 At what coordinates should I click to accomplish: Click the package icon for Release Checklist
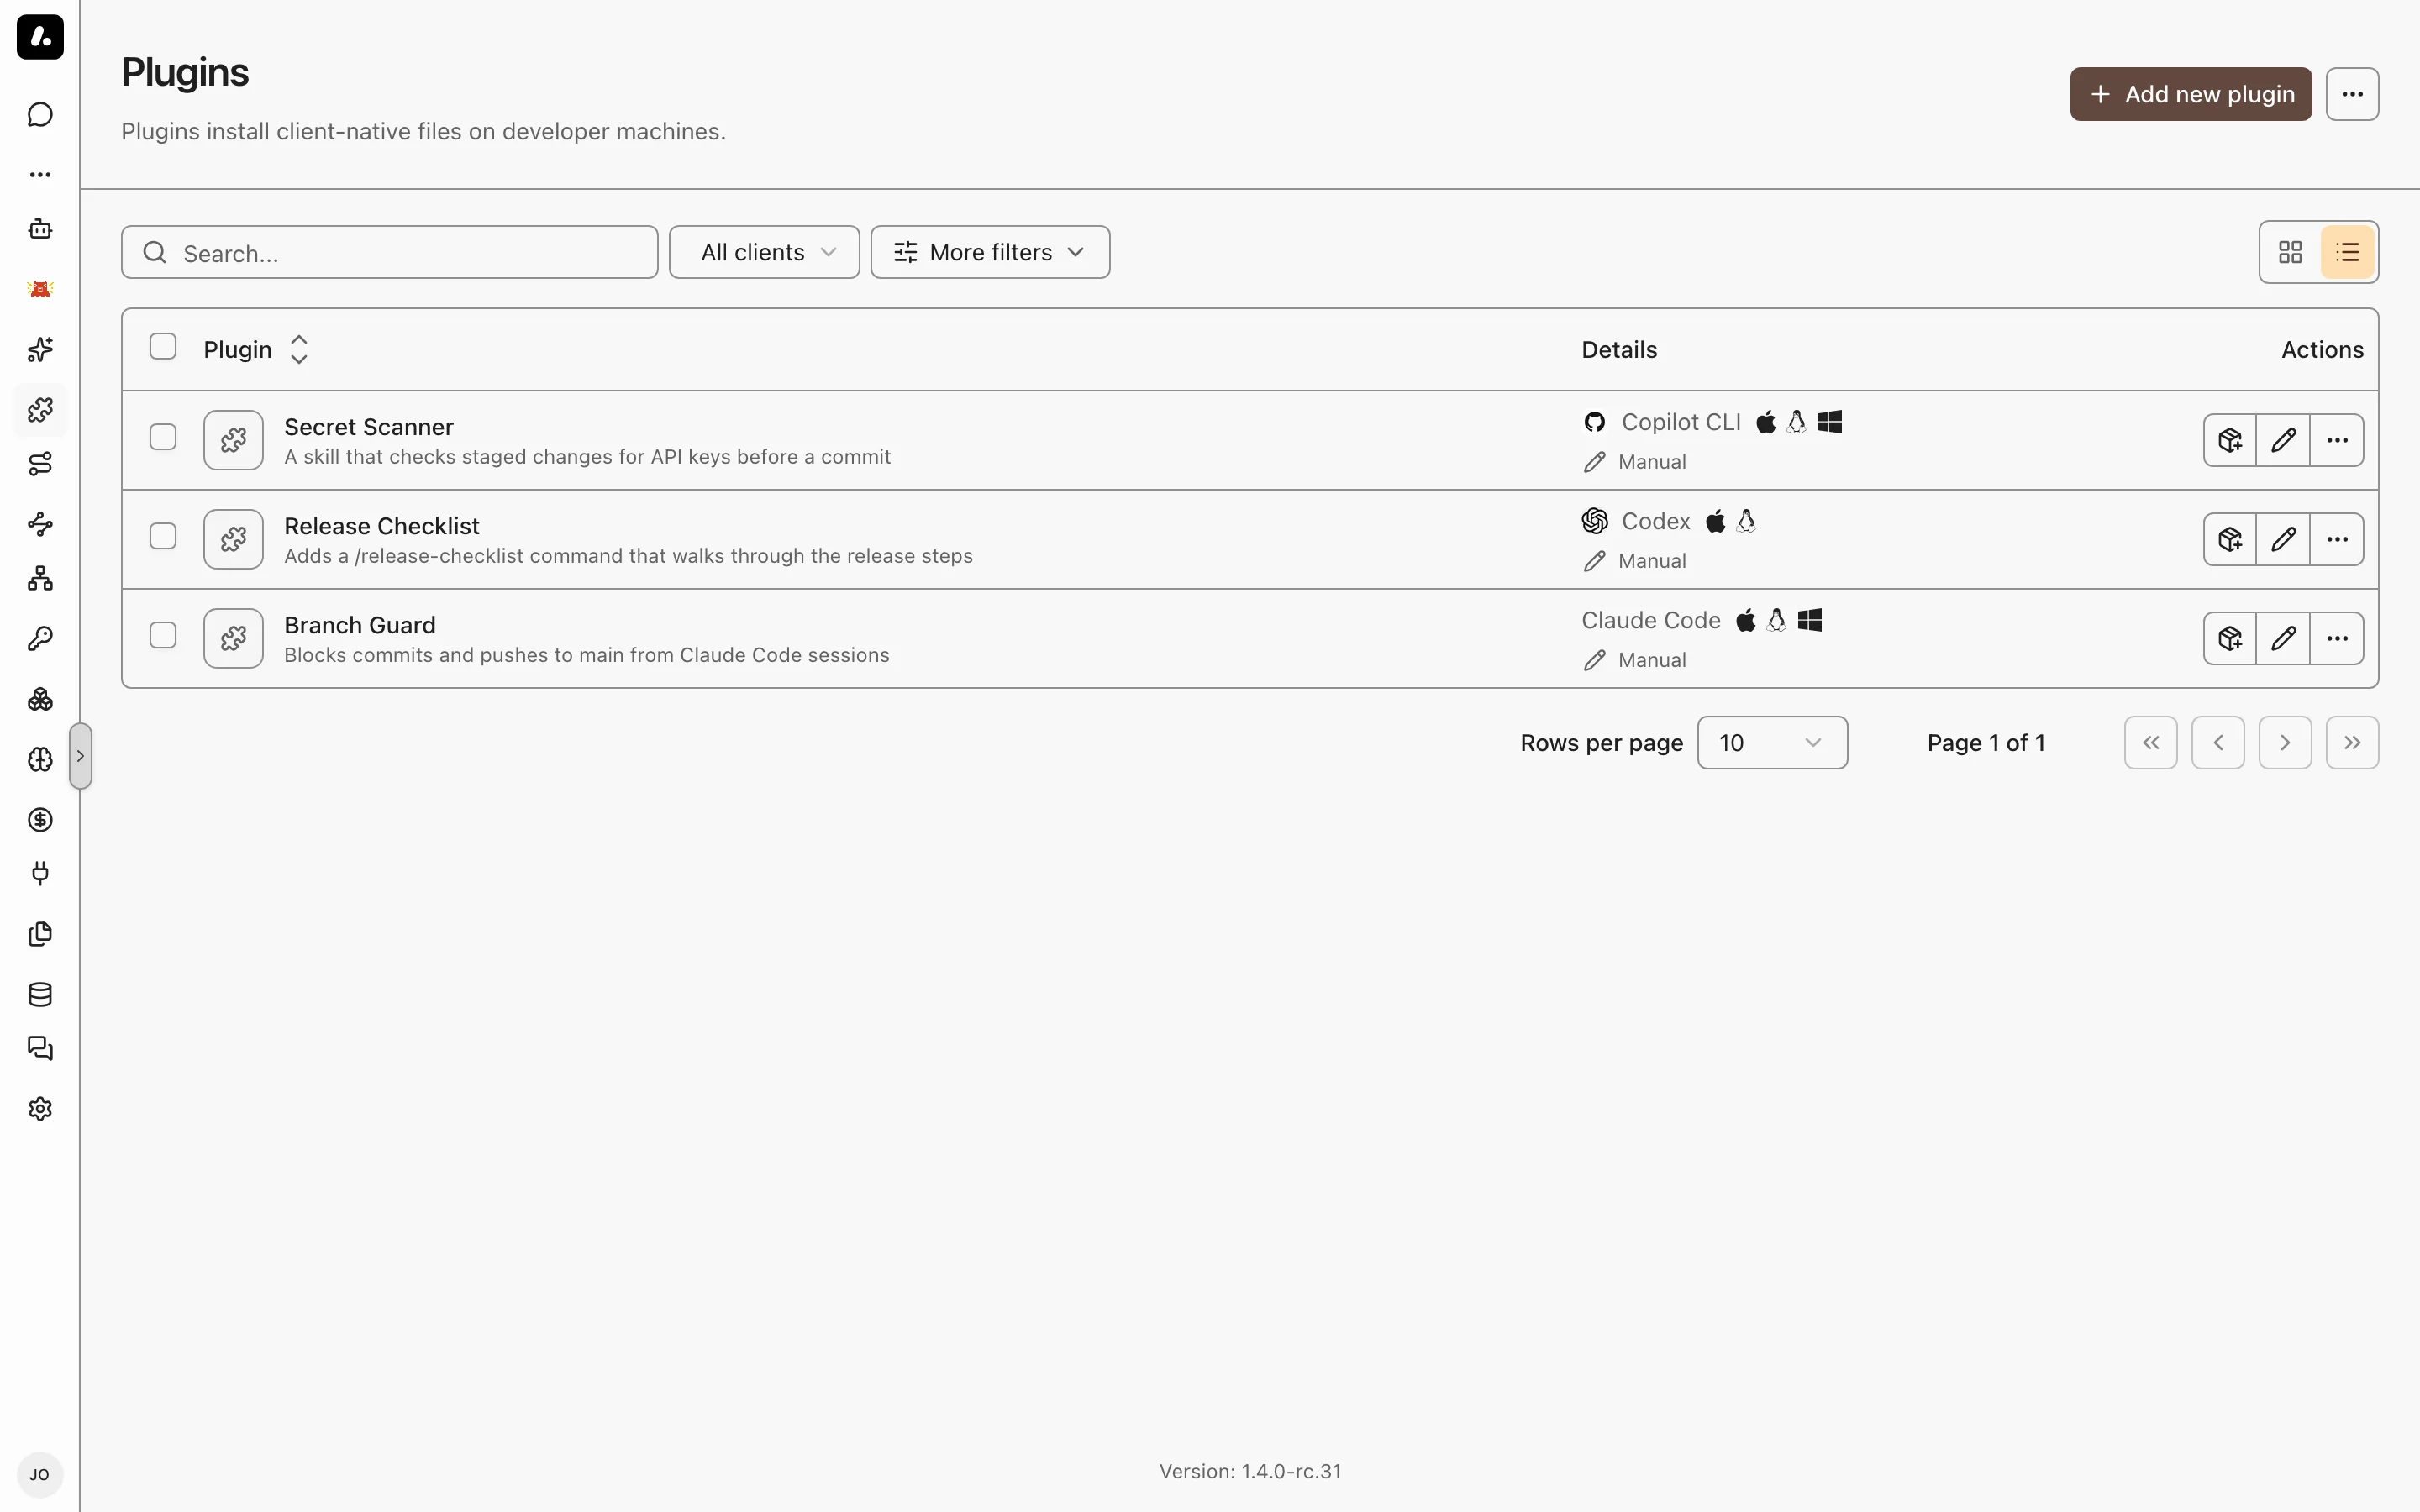[2230, 539]
